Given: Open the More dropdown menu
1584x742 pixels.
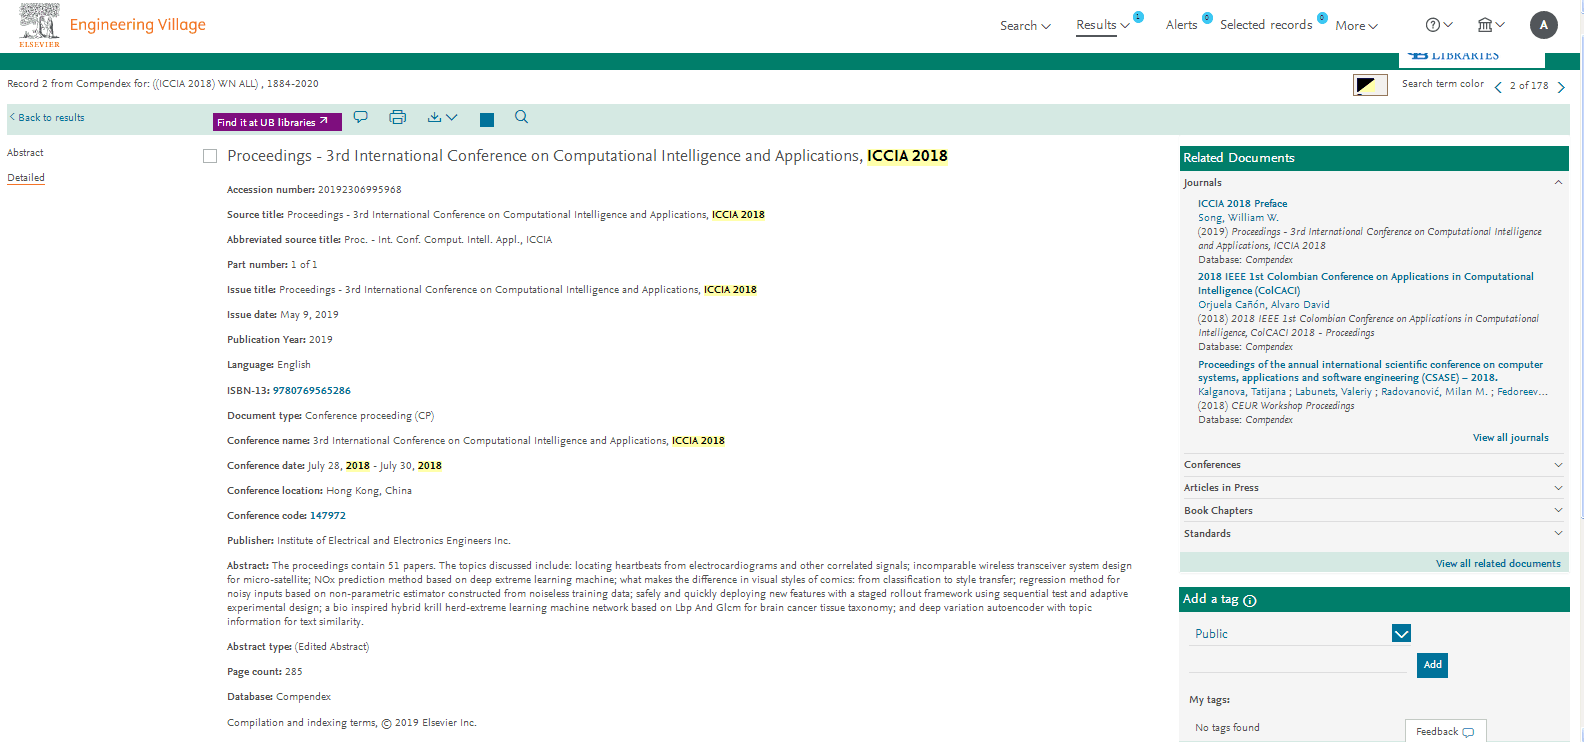Looking at the screenshot, I should click(x=1357, y=26).
